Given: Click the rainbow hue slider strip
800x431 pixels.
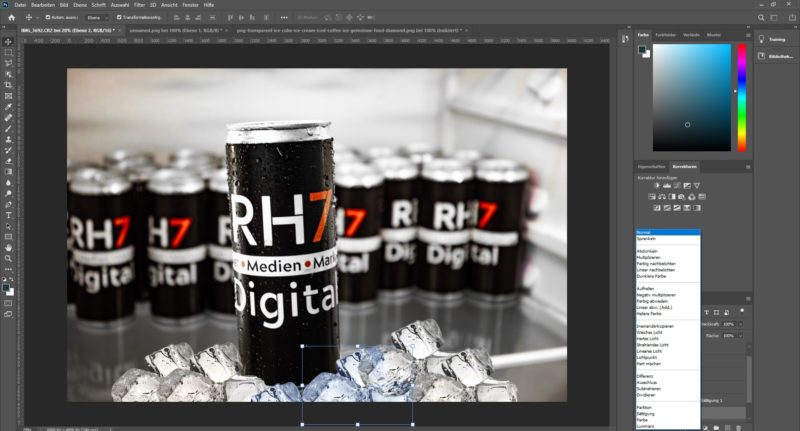Looking at the screenshot, I should tap(741, 97).
